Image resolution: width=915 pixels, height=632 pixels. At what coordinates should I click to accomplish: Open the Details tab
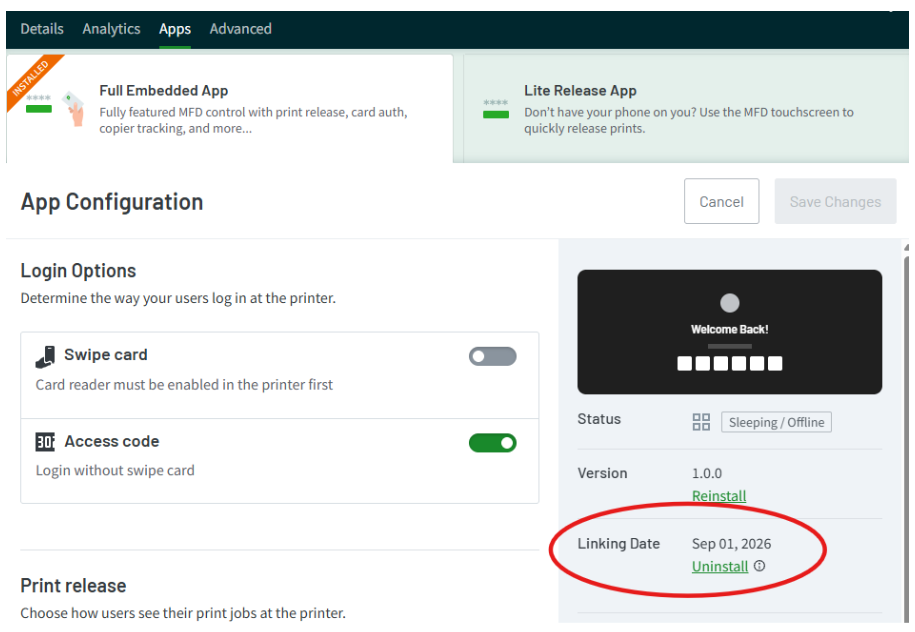[42, 29]
